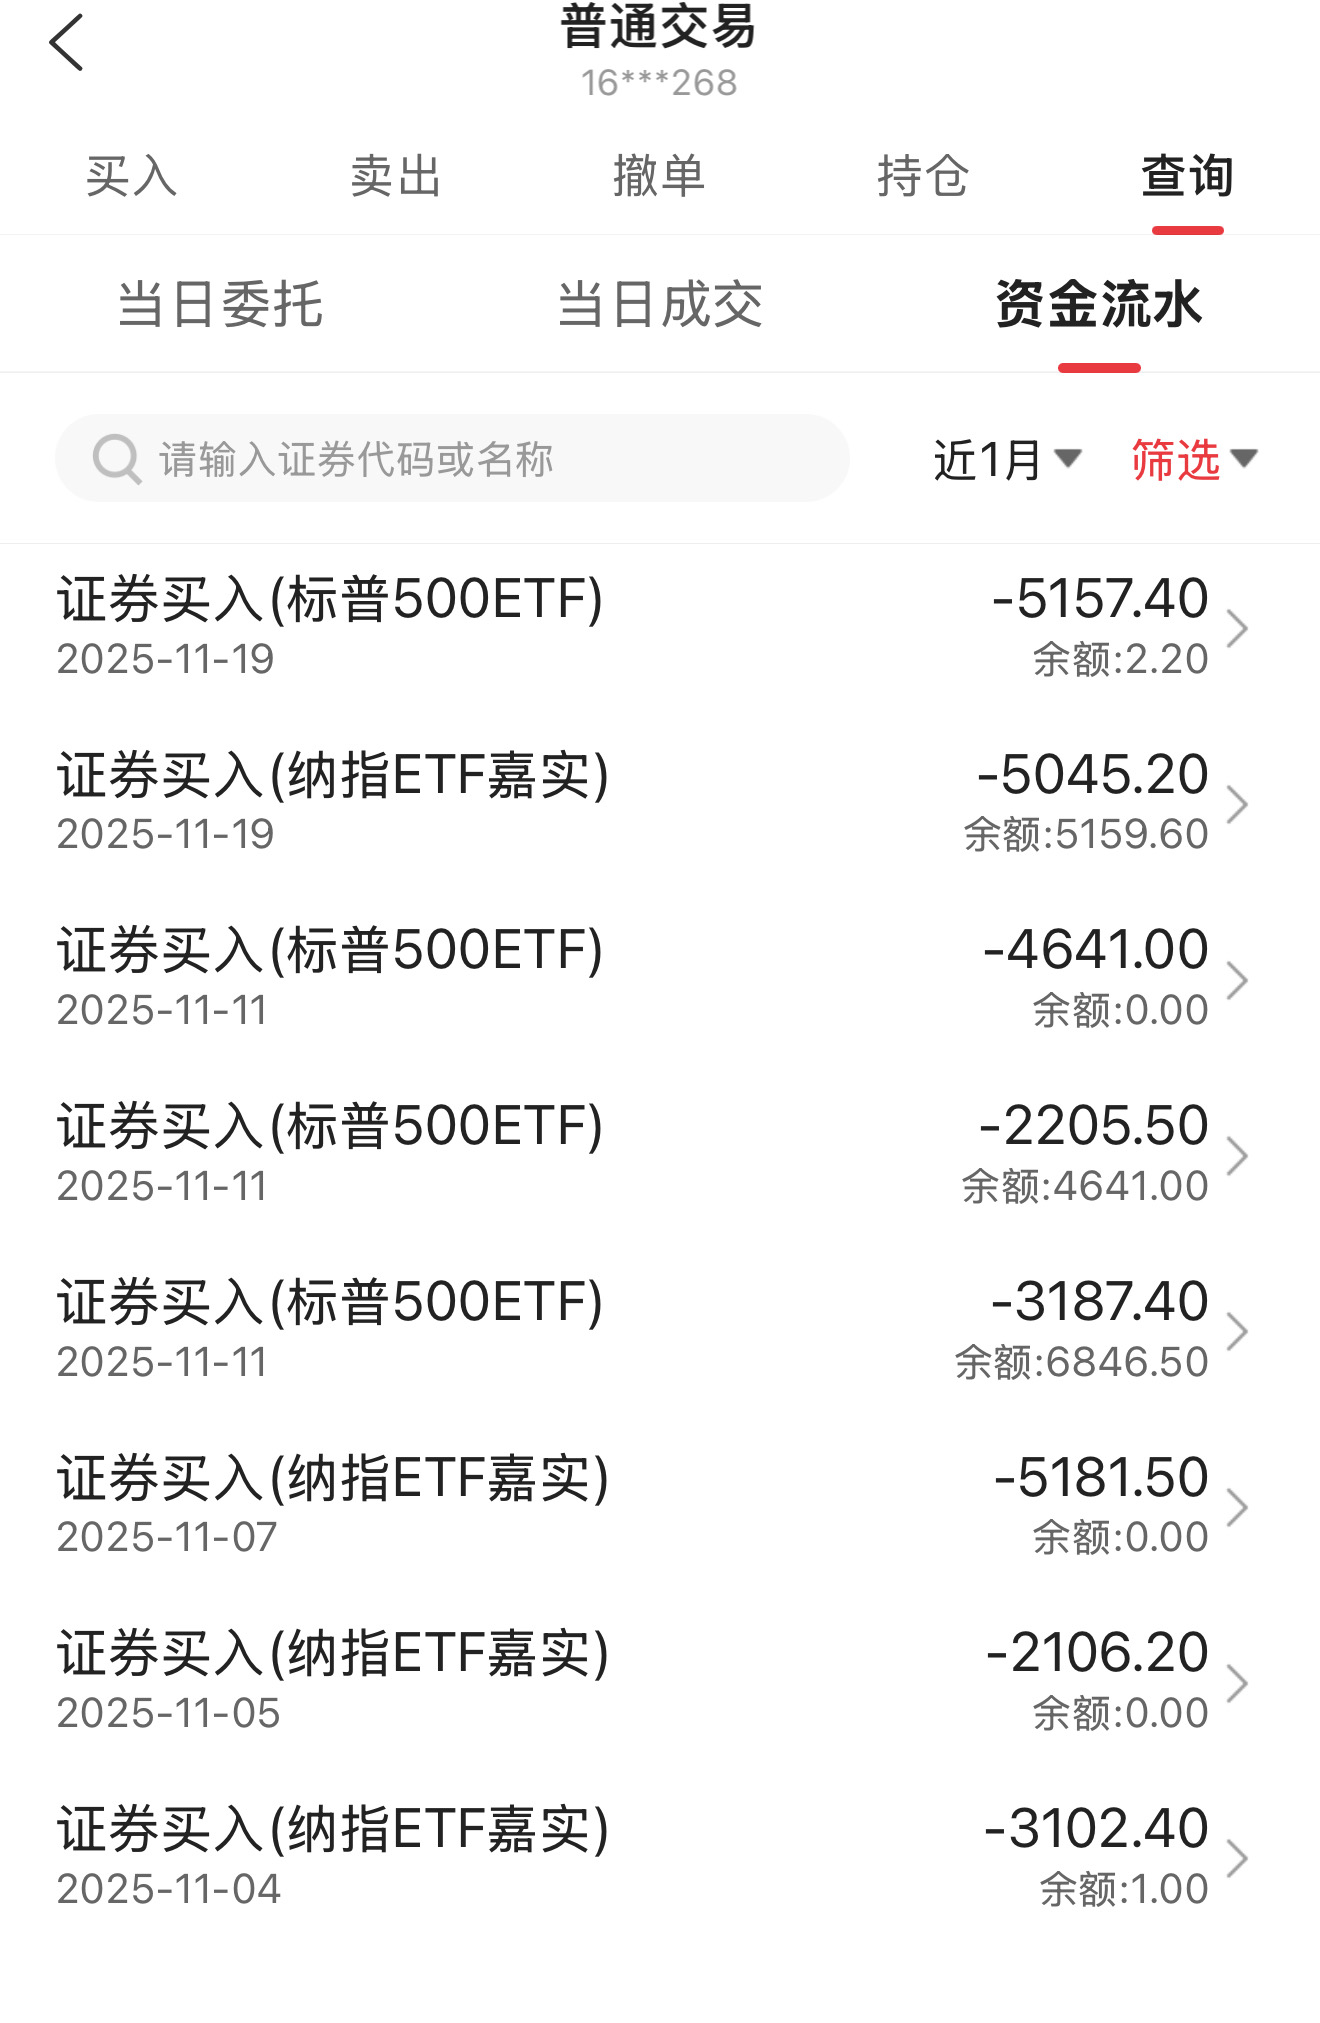Image resolution: width=1320 pixels, height=2023 pixels.
Task: Open details arrow for -3187.40 transaction
Action: coord(1237,1332)
